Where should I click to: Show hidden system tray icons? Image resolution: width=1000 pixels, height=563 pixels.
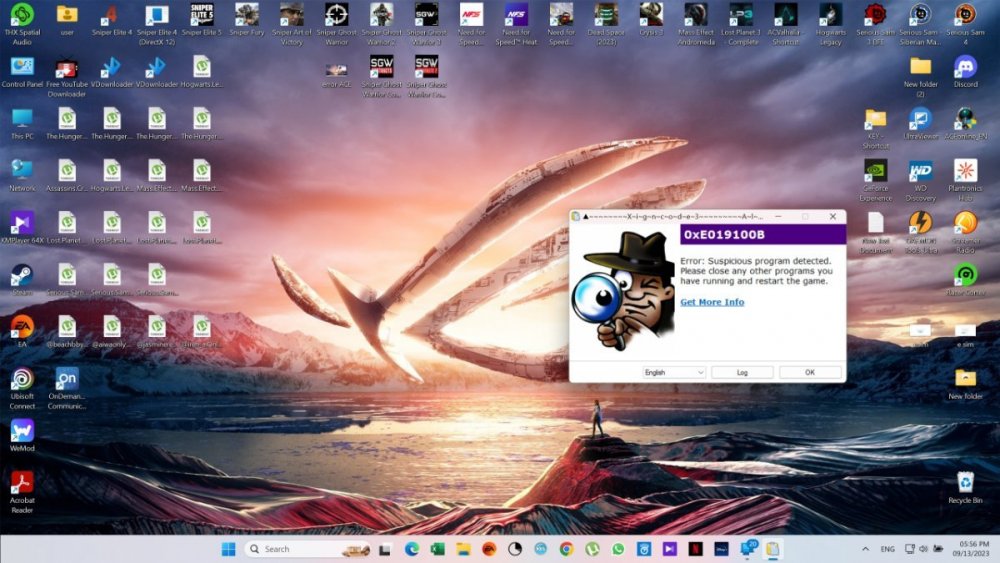(865, 549)
